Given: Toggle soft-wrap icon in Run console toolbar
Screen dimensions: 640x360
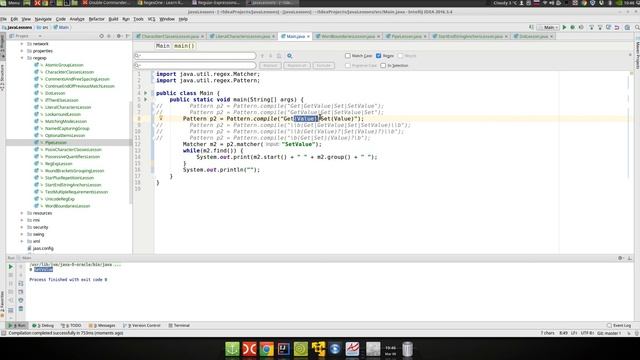Looking at the screenshot, I should pos(21,283).
